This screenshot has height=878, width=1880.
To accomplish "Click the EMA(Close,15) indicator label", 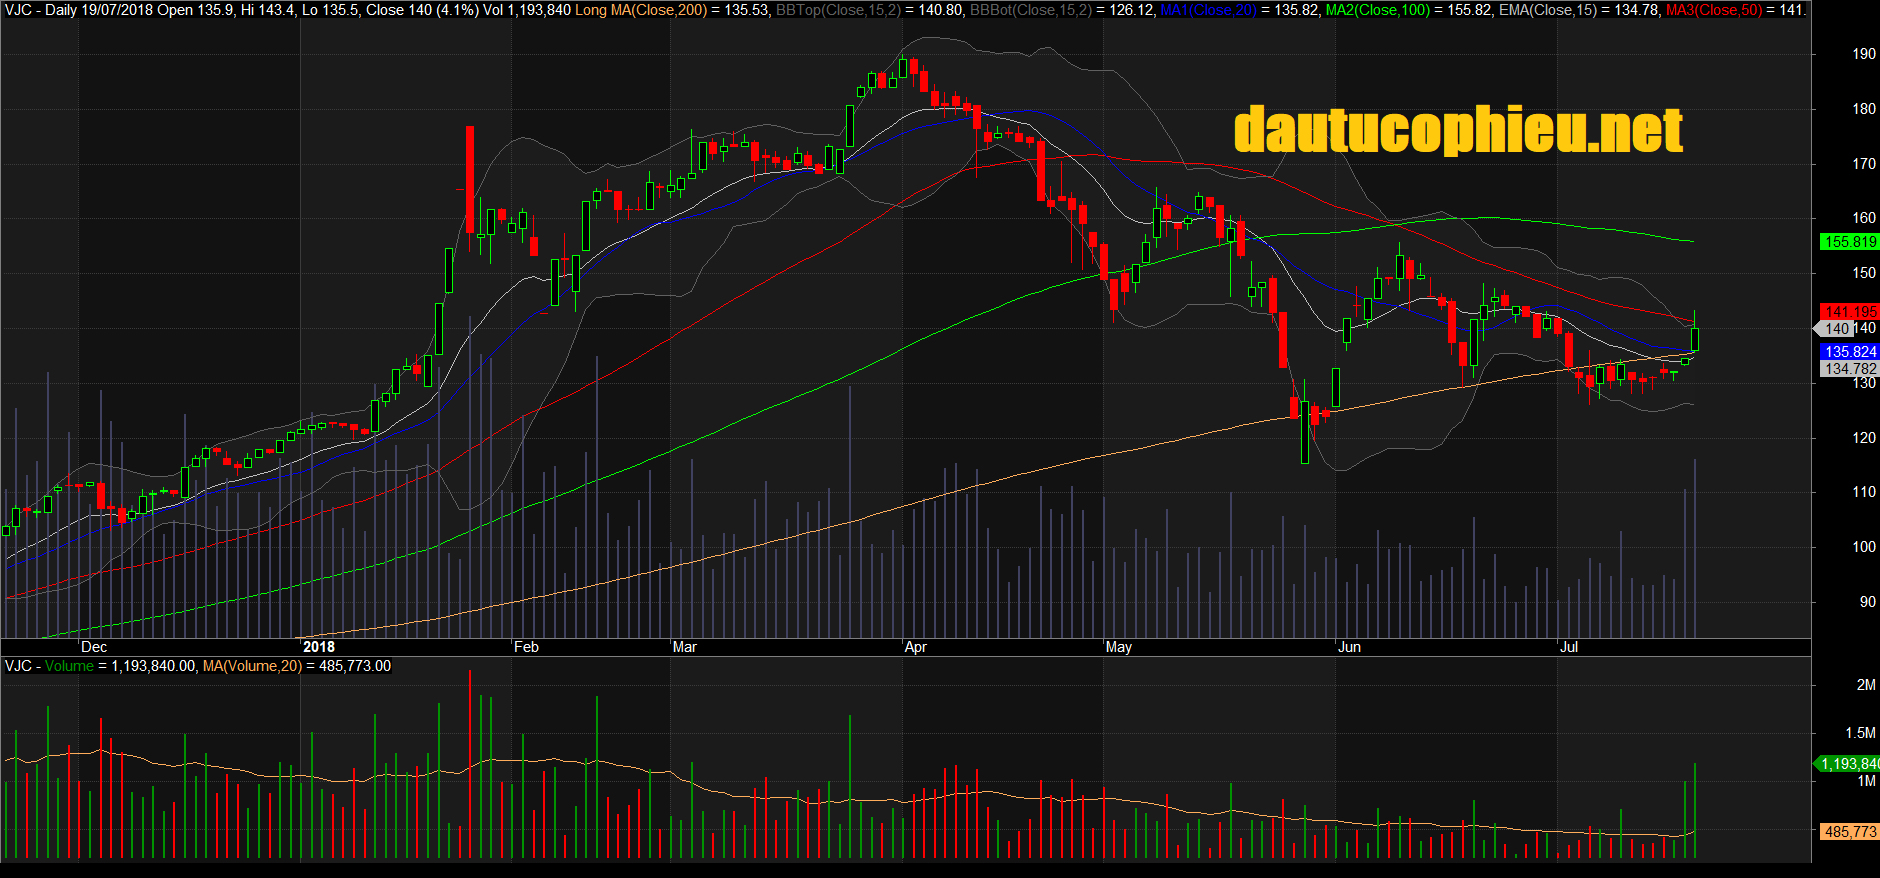I will (x=1548, y=10).
